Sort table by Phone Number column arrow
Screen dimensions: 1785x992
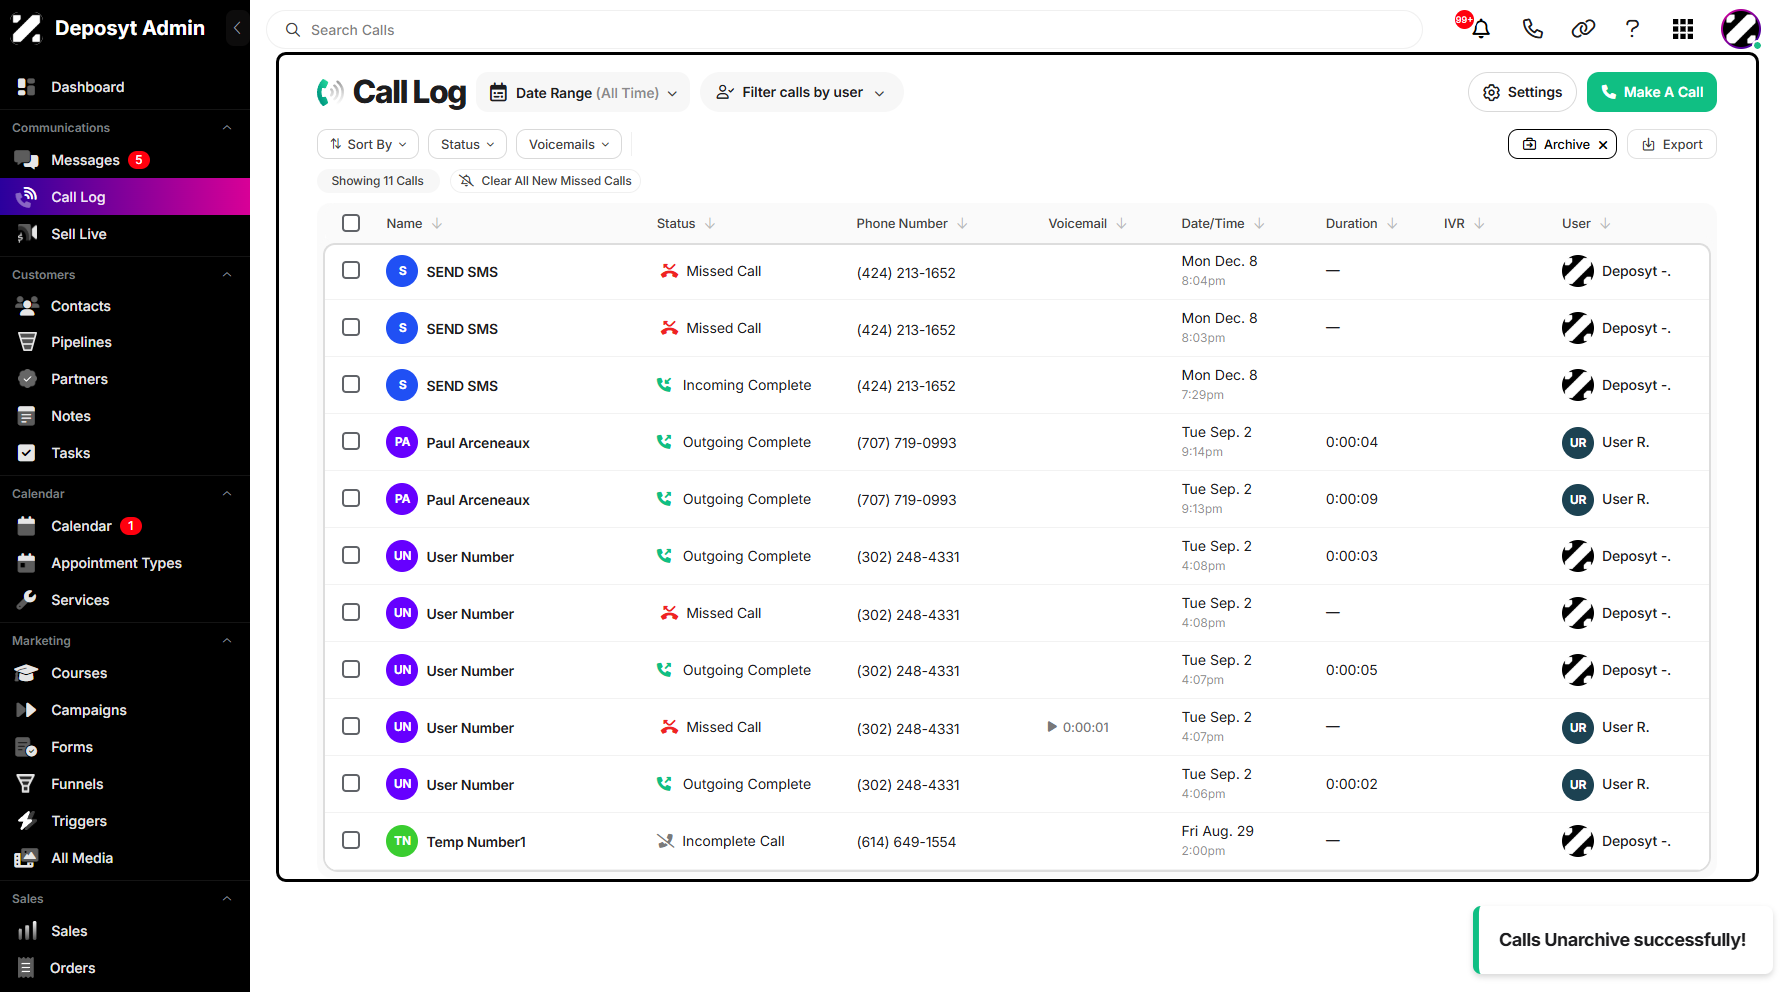(x=962, y=224)
